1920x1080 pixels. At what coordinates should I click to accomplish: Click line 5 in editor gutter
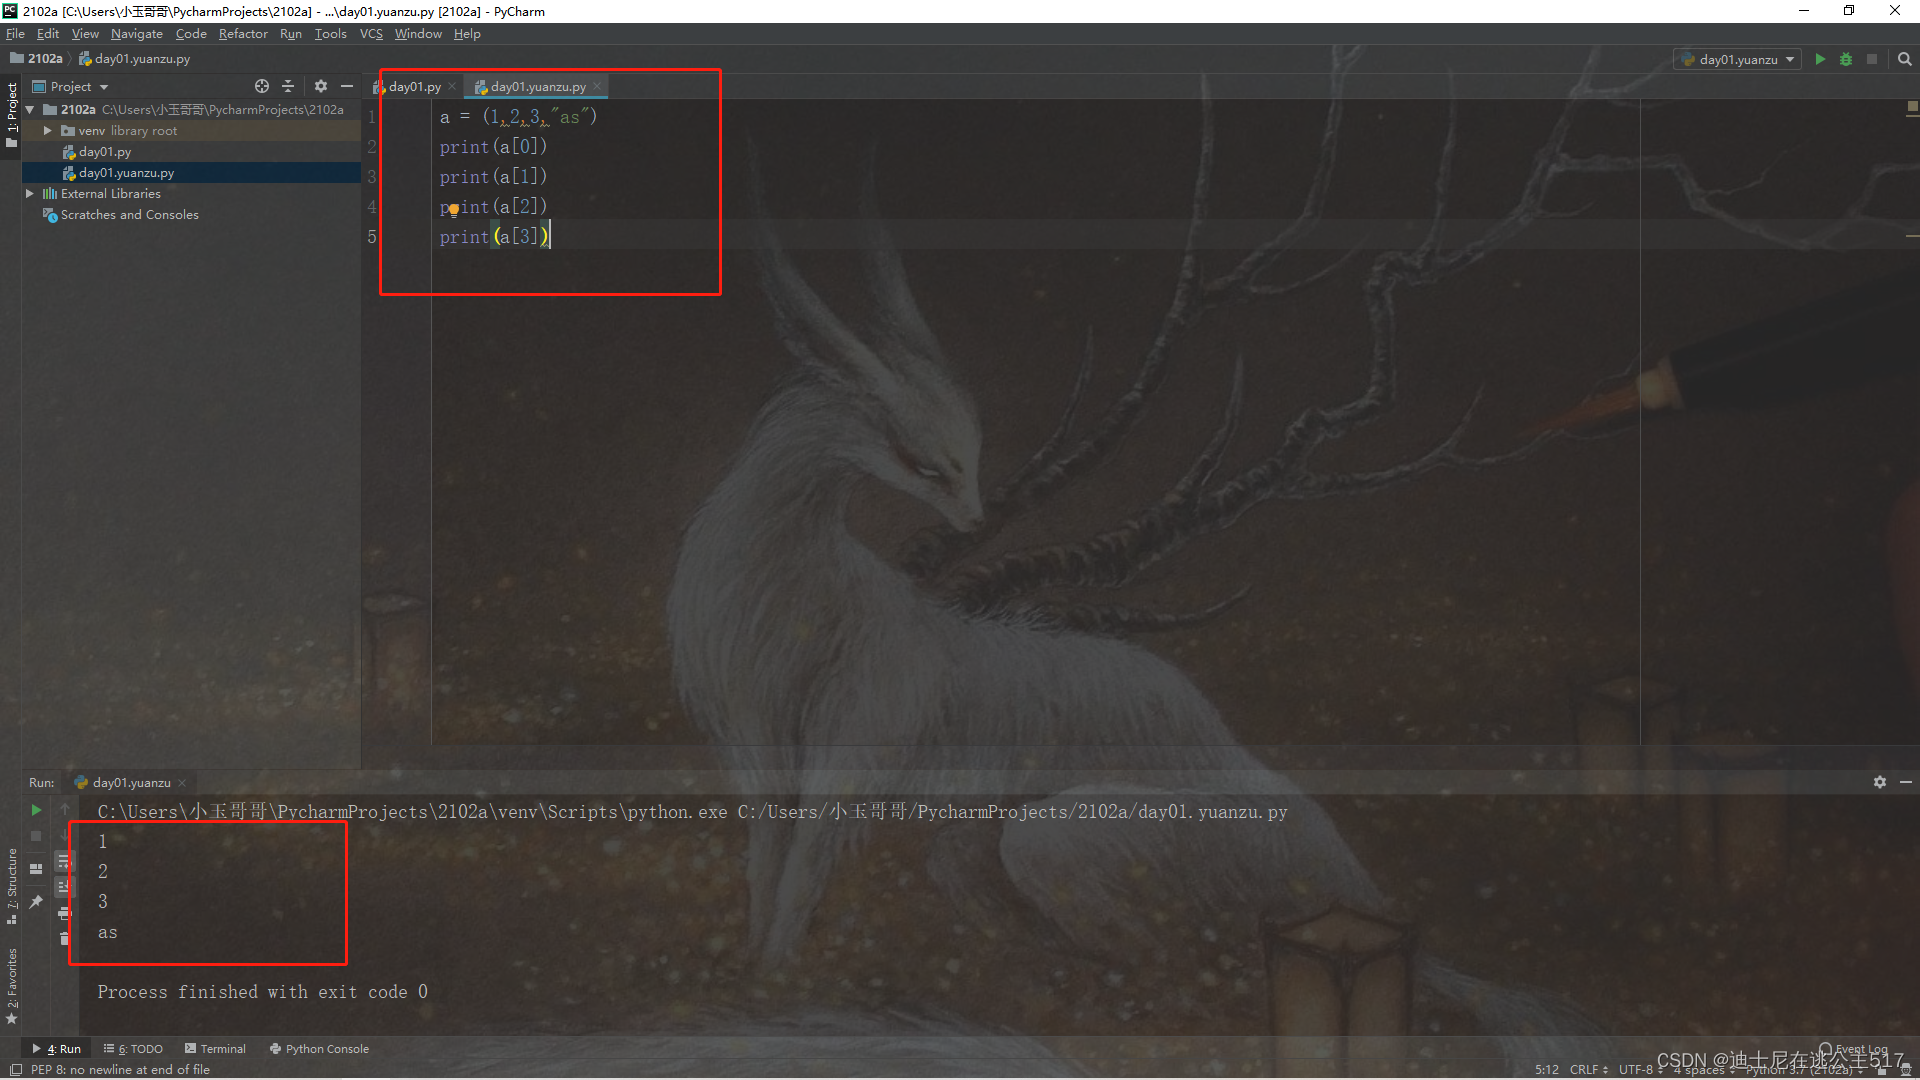coord(372,237)
